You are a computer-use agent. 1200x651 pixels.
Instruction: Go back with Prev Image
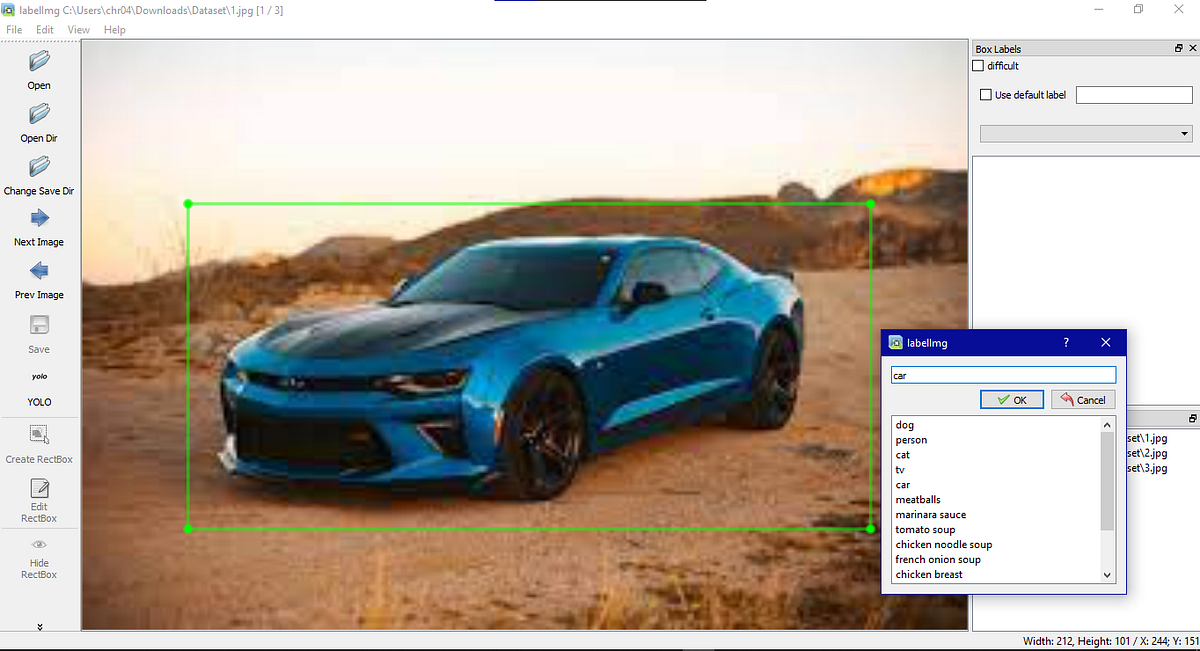pos(38,281)
